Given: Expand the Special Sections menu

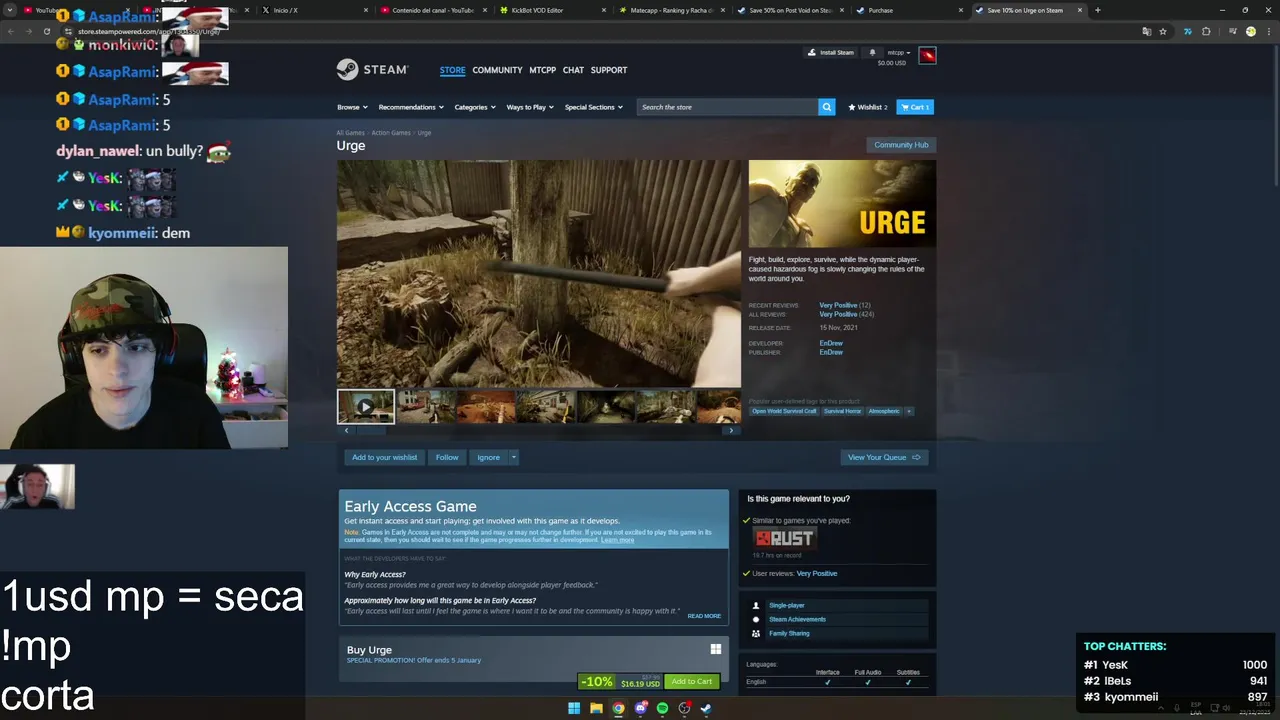Looking at the screenshot, I should tap(594, 107).
